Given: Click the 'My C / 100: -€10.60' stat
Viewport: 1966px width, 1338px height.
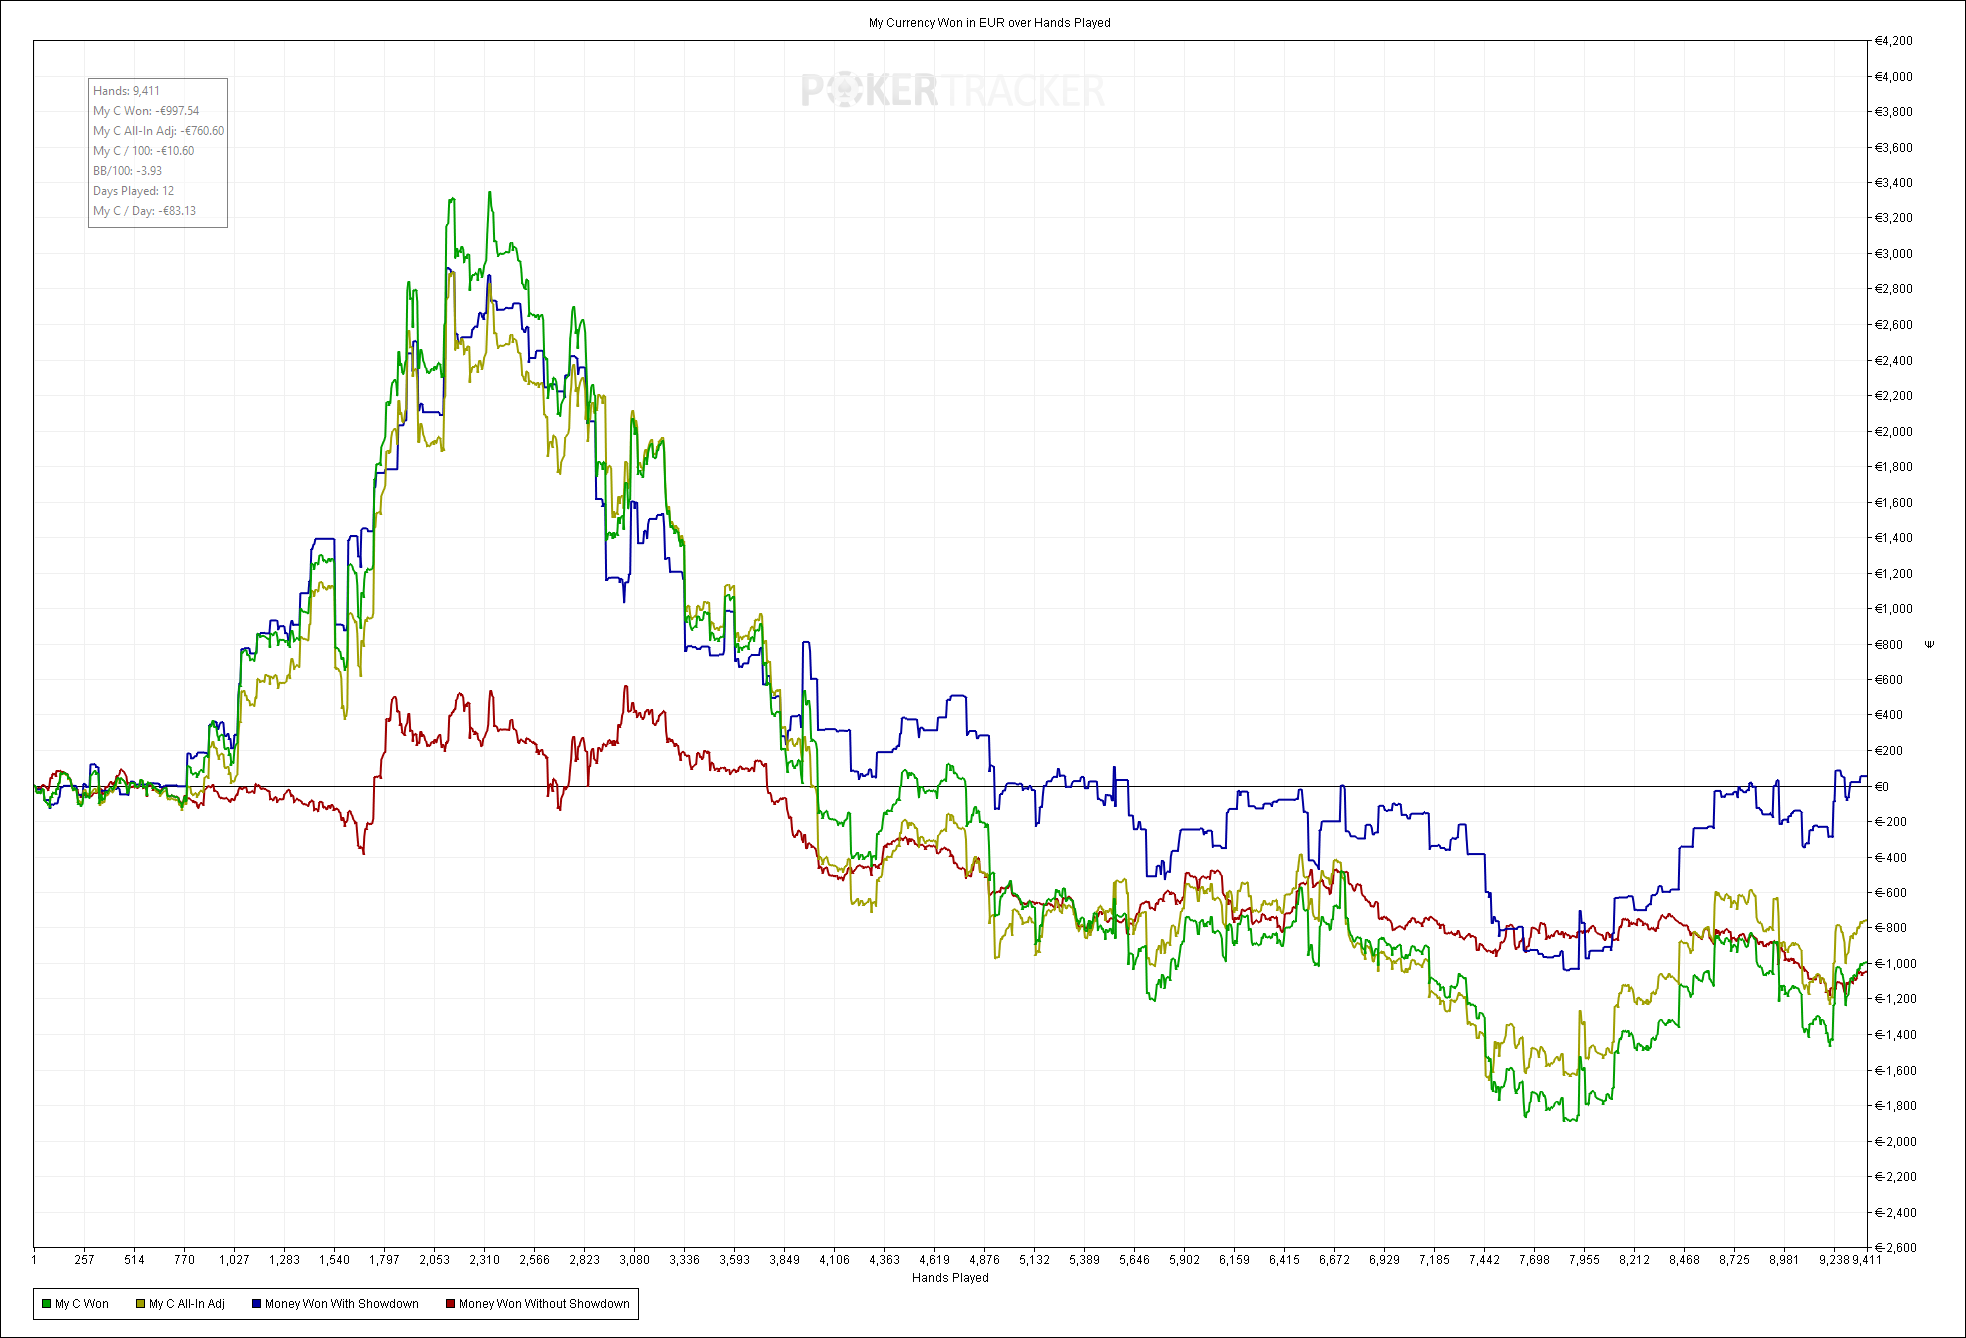Looking at the screenshot, I should [144, 151].
